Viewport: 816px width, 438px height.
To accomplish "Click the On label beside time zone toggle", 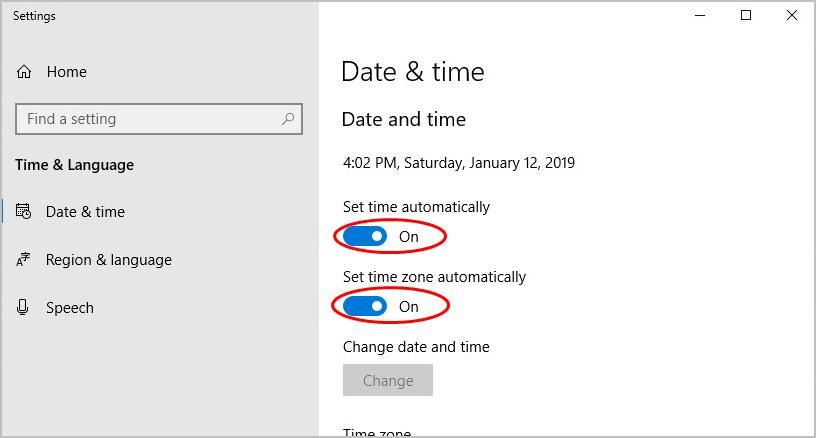I will 409,307.
